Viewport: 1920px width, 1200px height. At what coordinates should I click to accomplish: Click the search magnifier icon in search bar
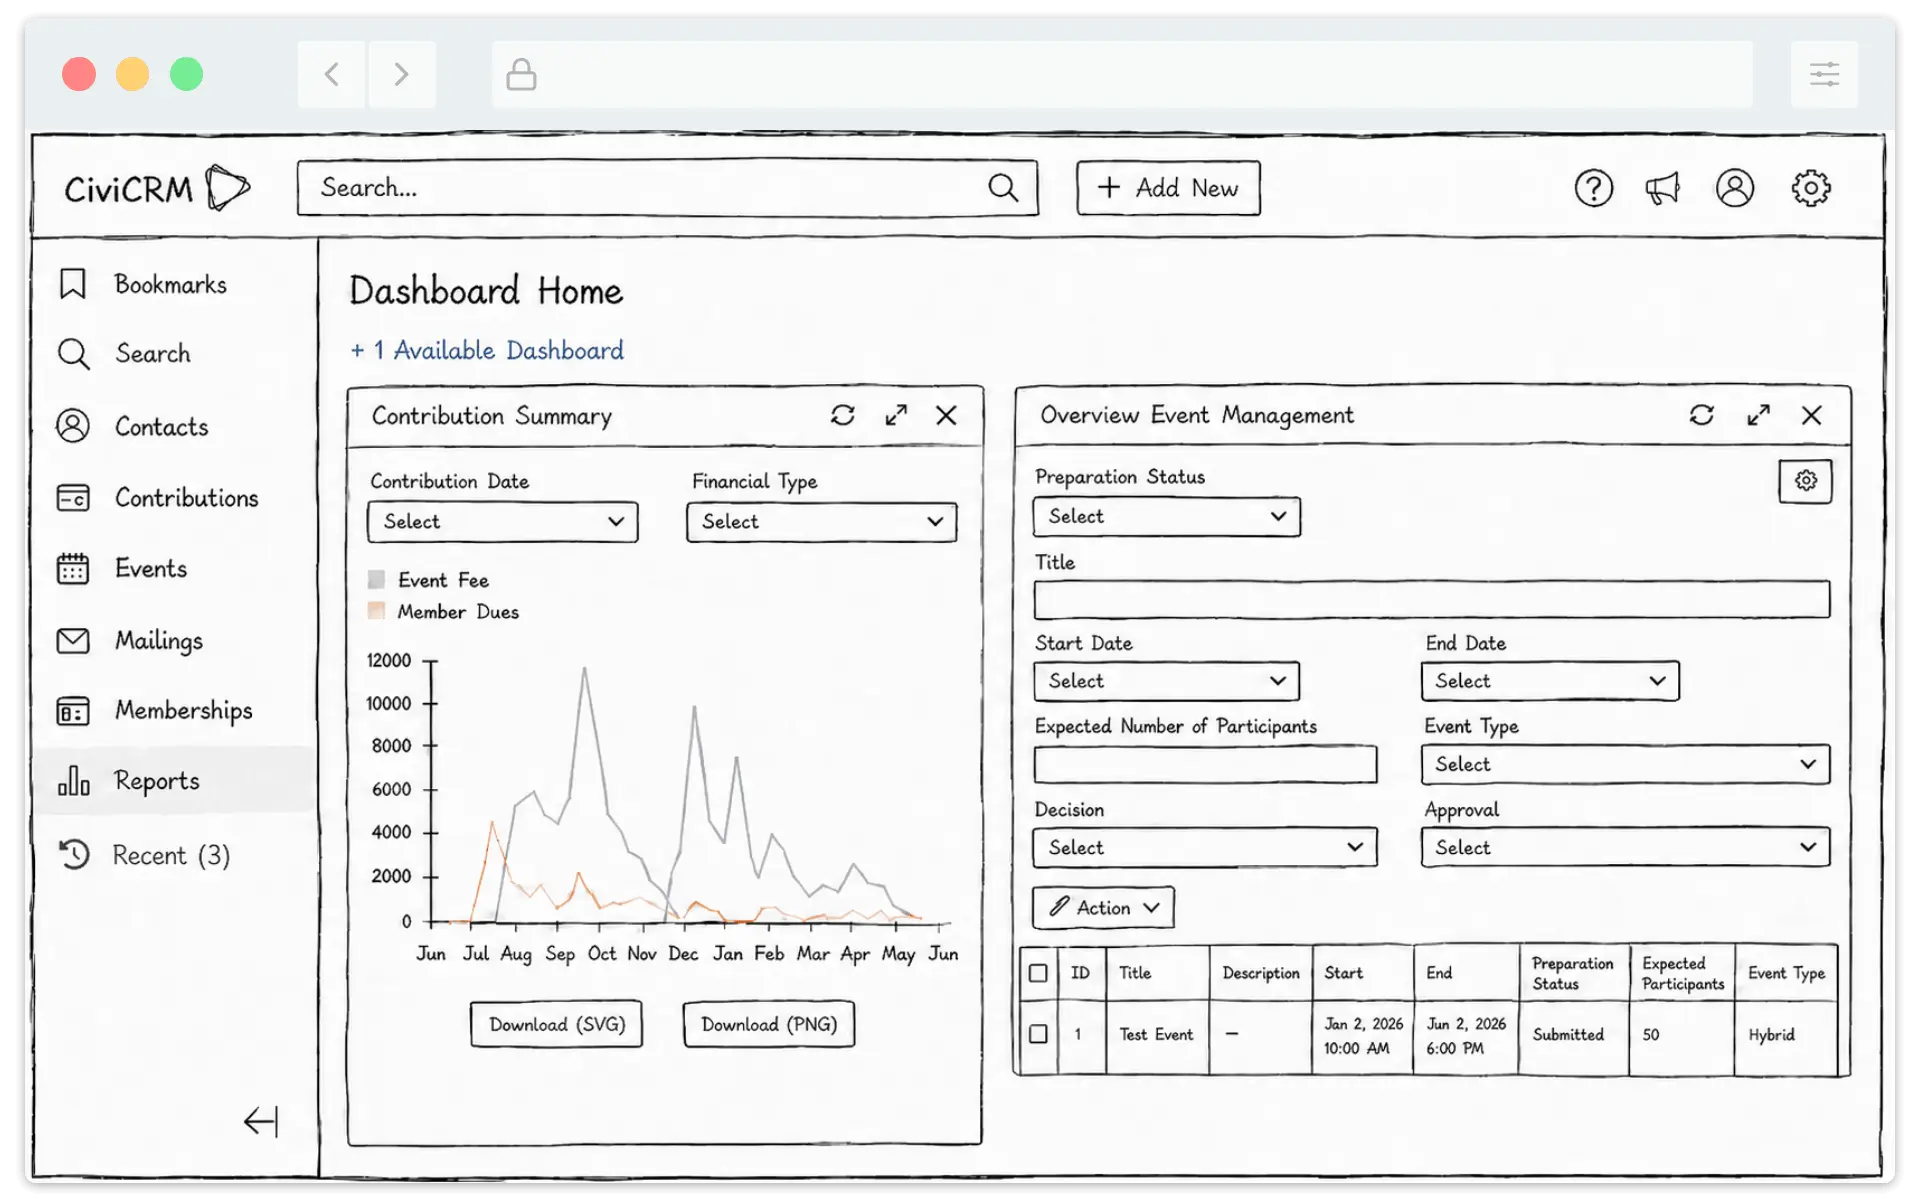tap(1003, 188)
